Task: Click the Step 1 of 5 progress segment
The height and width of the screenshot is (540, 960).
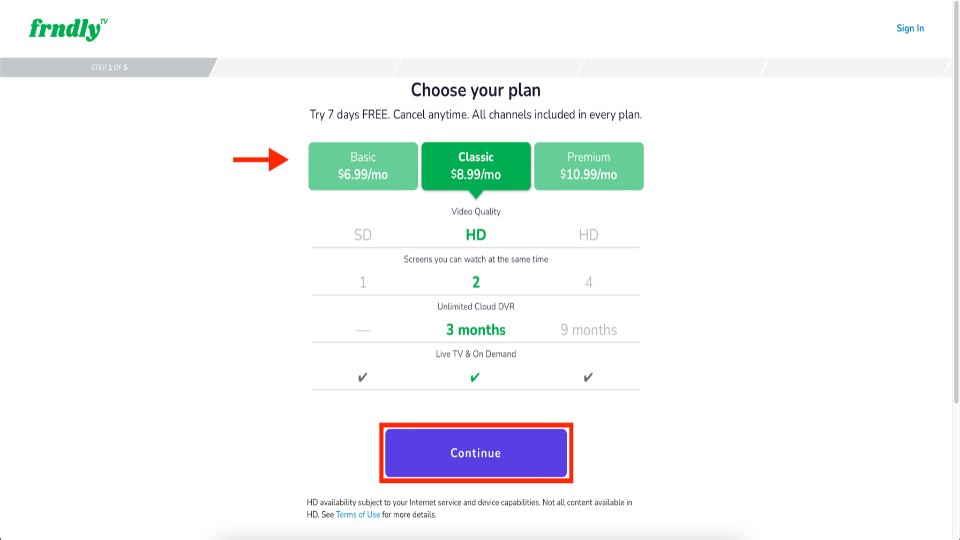Action: pos(108,67)
